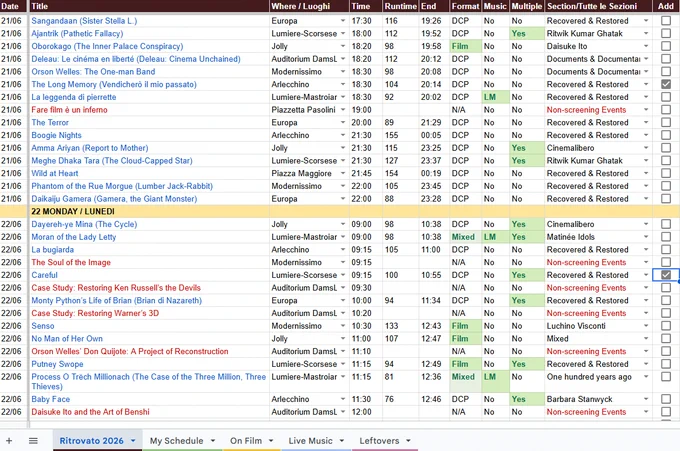This screenshot has width=680, height=451.
Task: Tick the Add checkbox for Ajantrik row
Action: coord(666,33)
